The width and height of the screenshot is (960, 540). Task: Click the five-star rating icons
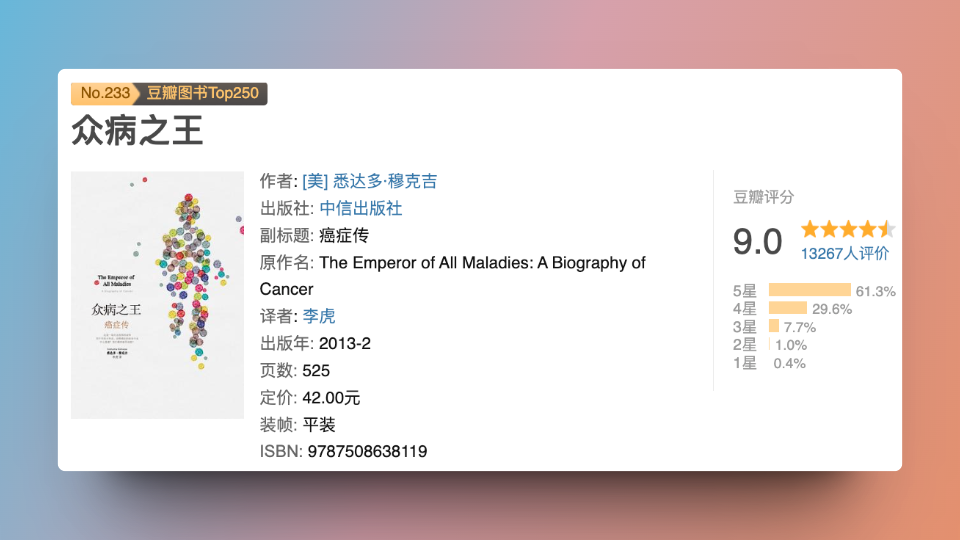846,229
